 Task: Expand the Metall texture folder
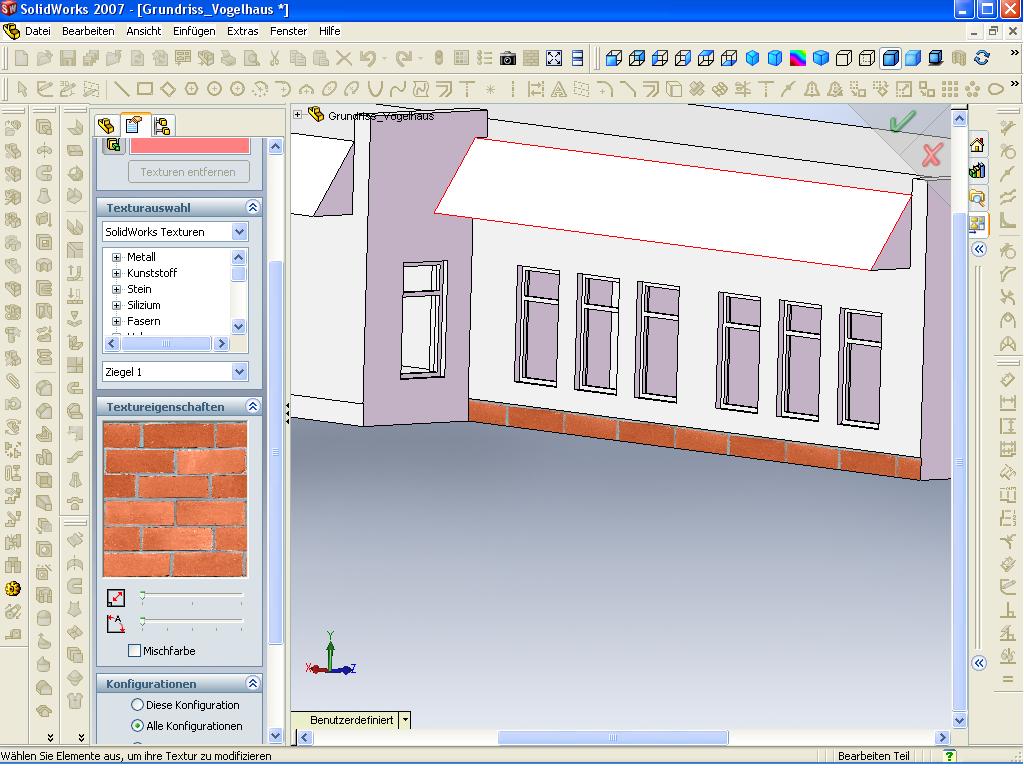116,257
